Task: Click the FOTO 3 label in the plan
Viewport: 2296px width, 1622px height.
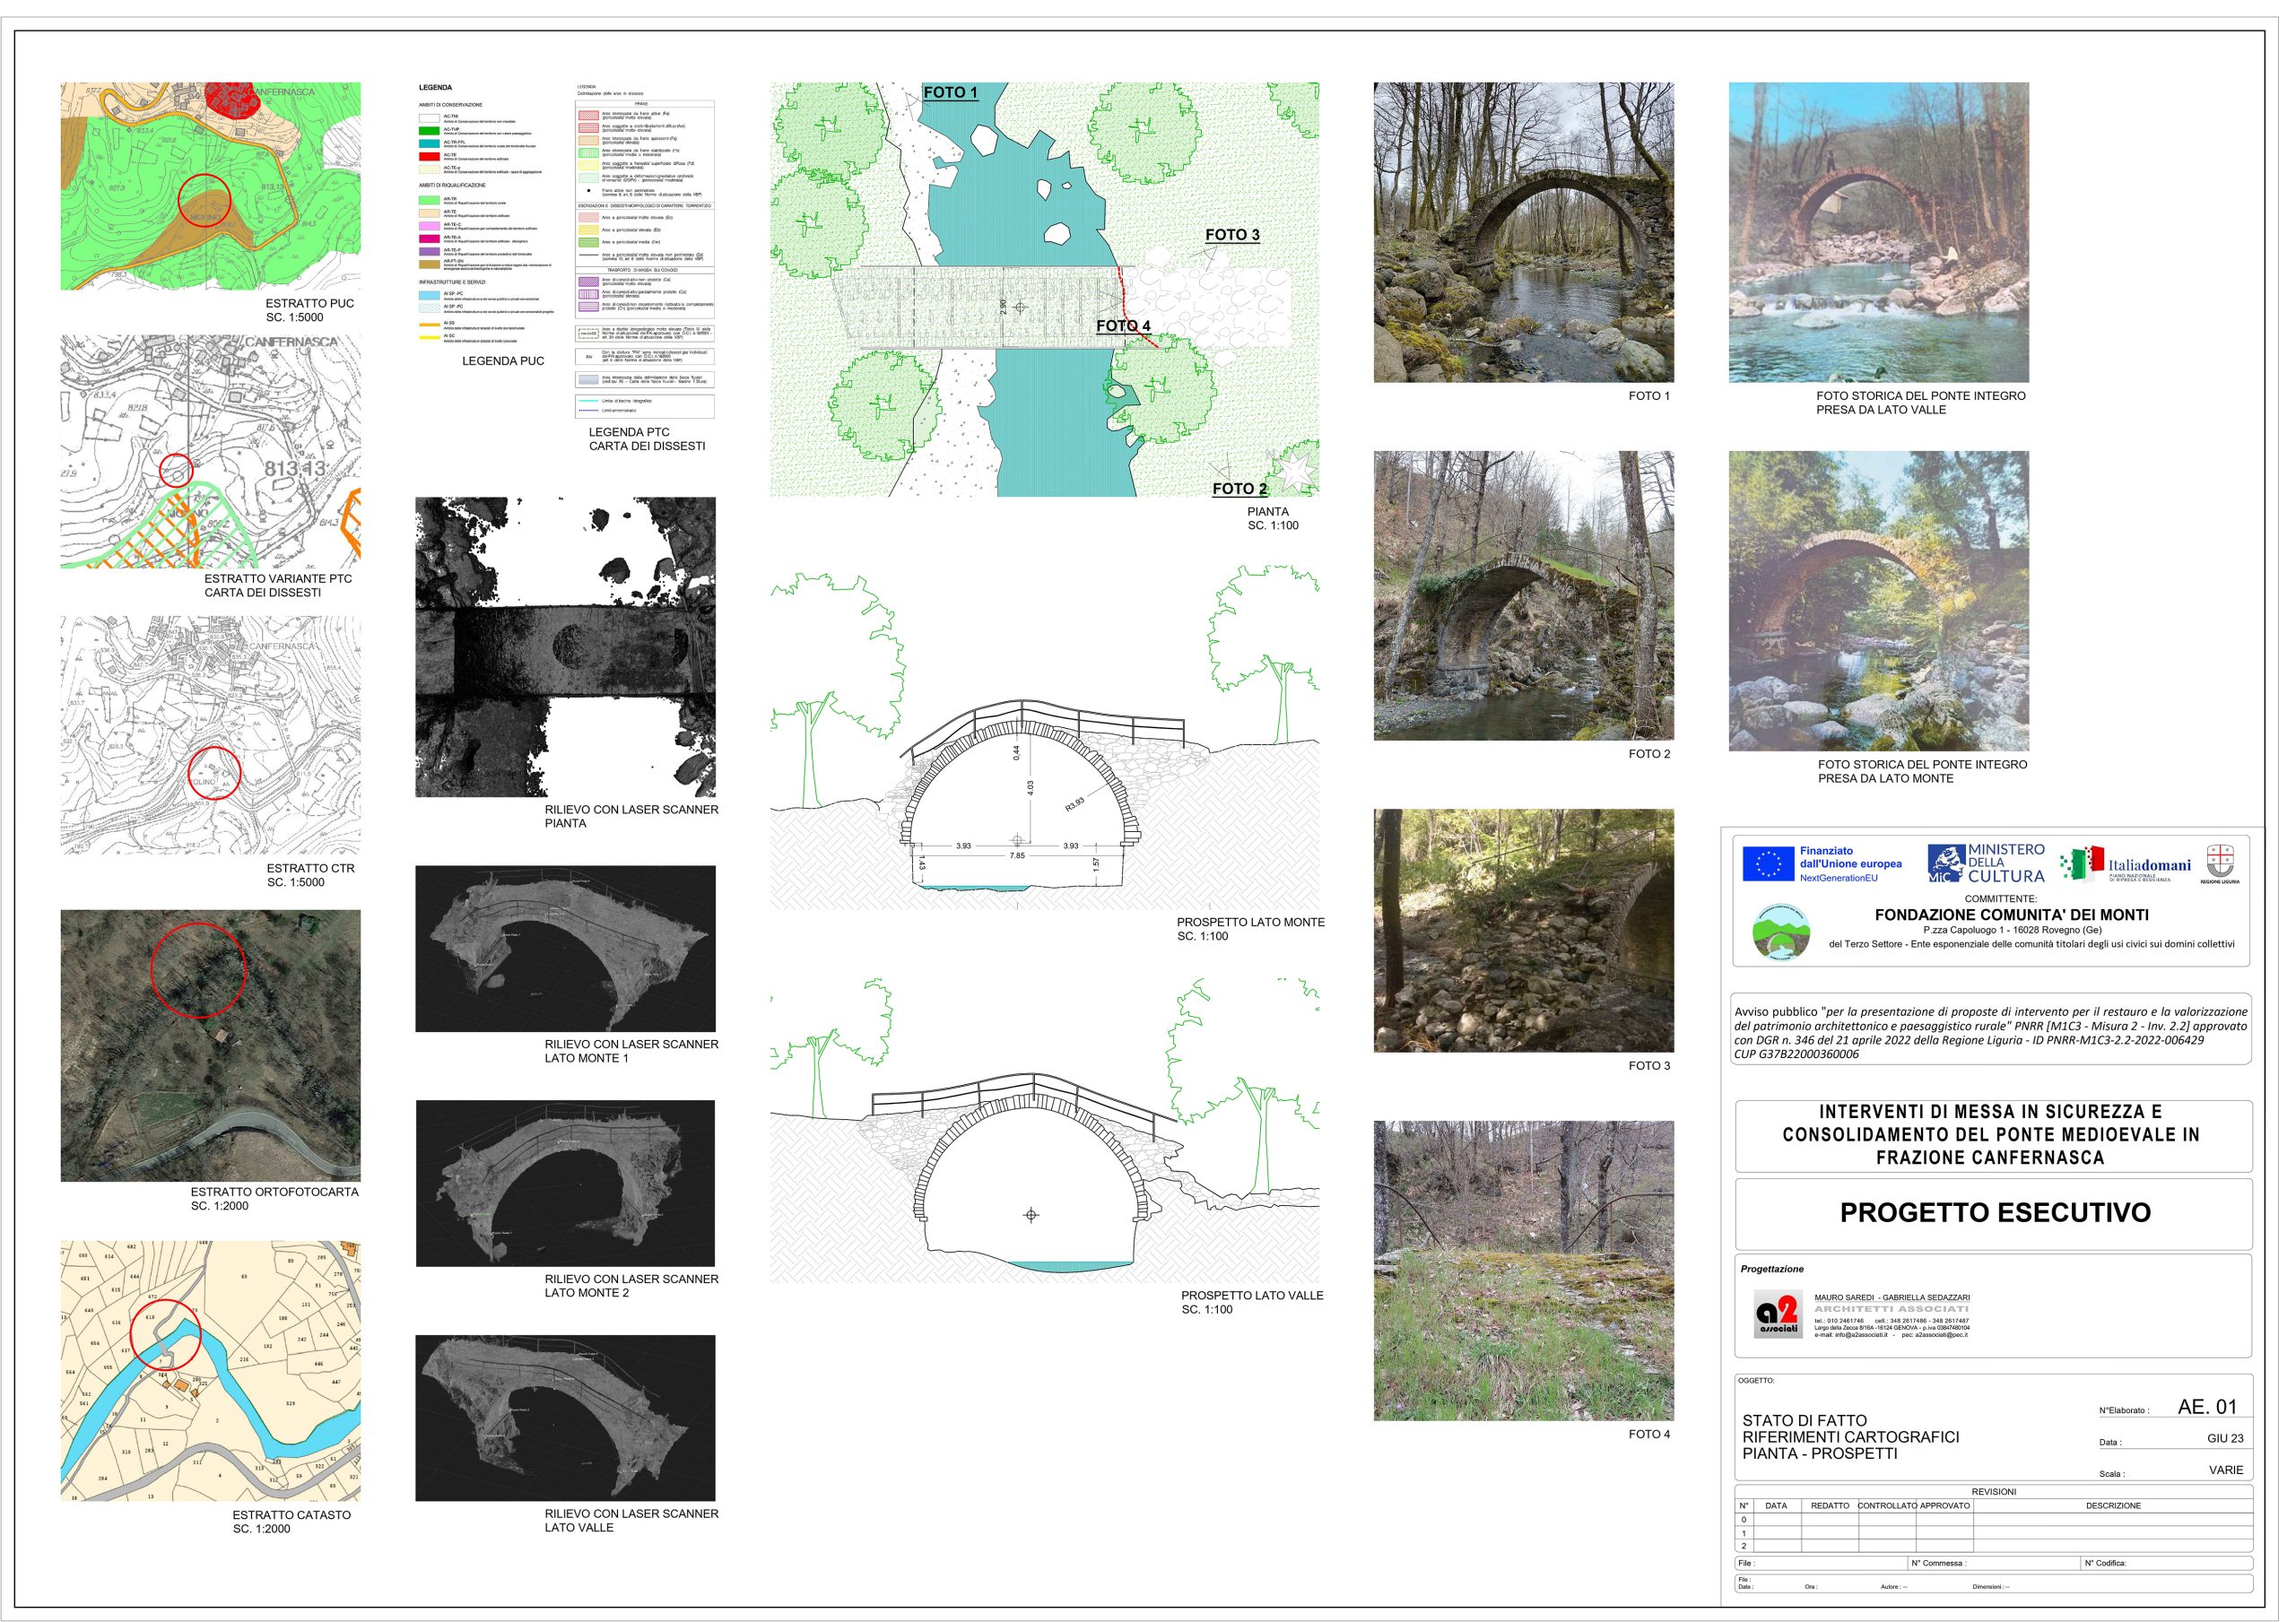Action: click(x=1232, y=235)
